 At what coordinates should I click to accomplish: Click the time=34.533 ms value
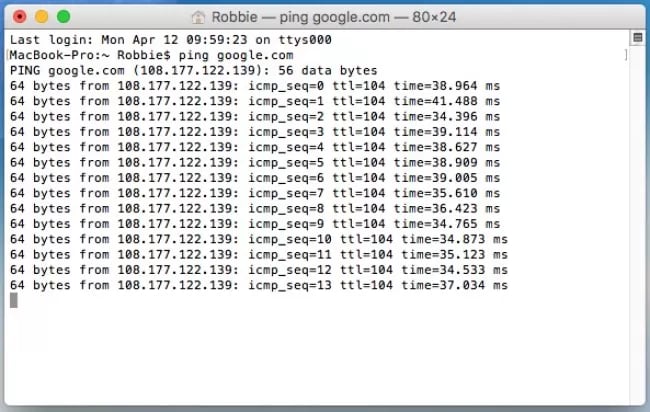click(454, 270)
